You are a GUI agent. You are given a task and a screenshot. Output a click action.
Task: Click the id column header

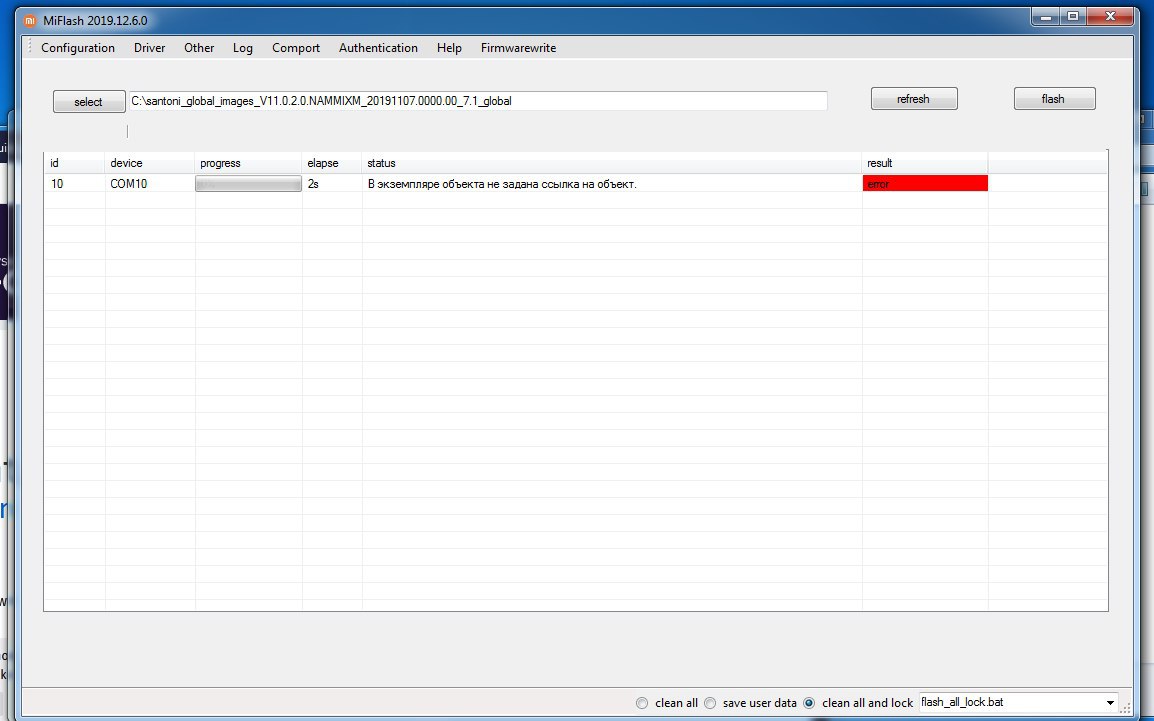74,163
